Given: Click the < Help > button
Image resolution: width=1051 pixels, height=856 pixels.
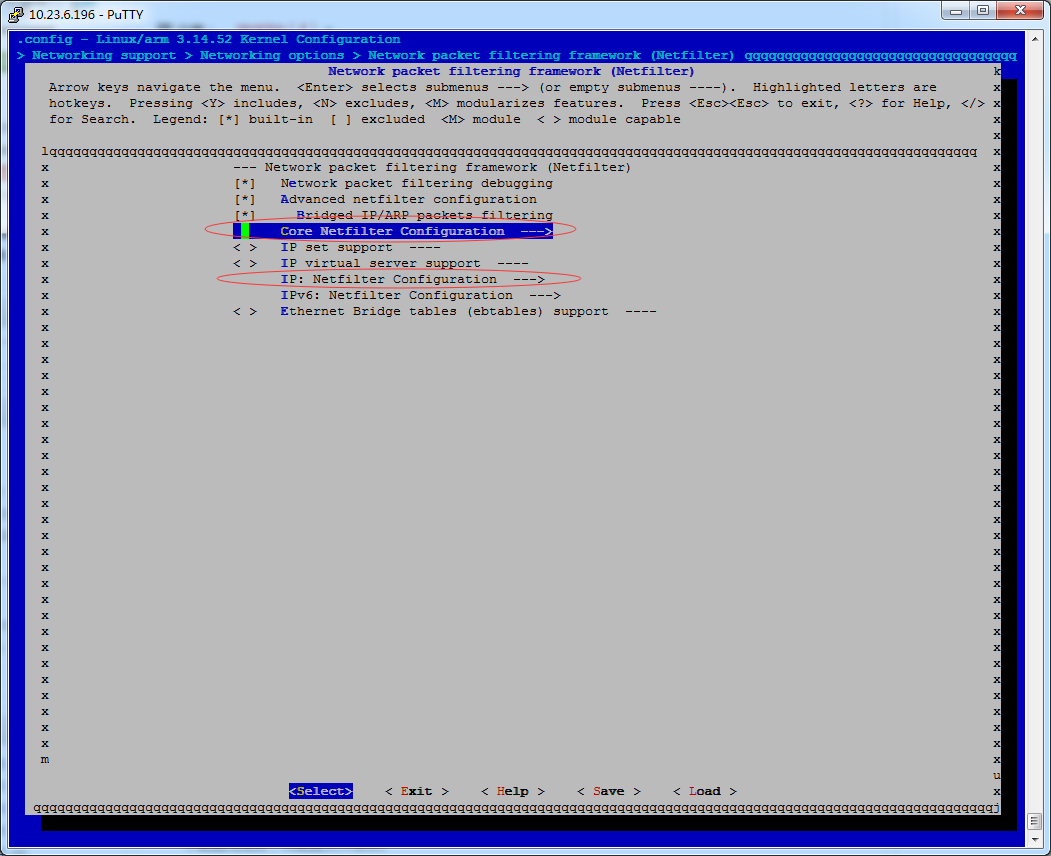Looking at the screenshot, I should [x=513, y=792].
